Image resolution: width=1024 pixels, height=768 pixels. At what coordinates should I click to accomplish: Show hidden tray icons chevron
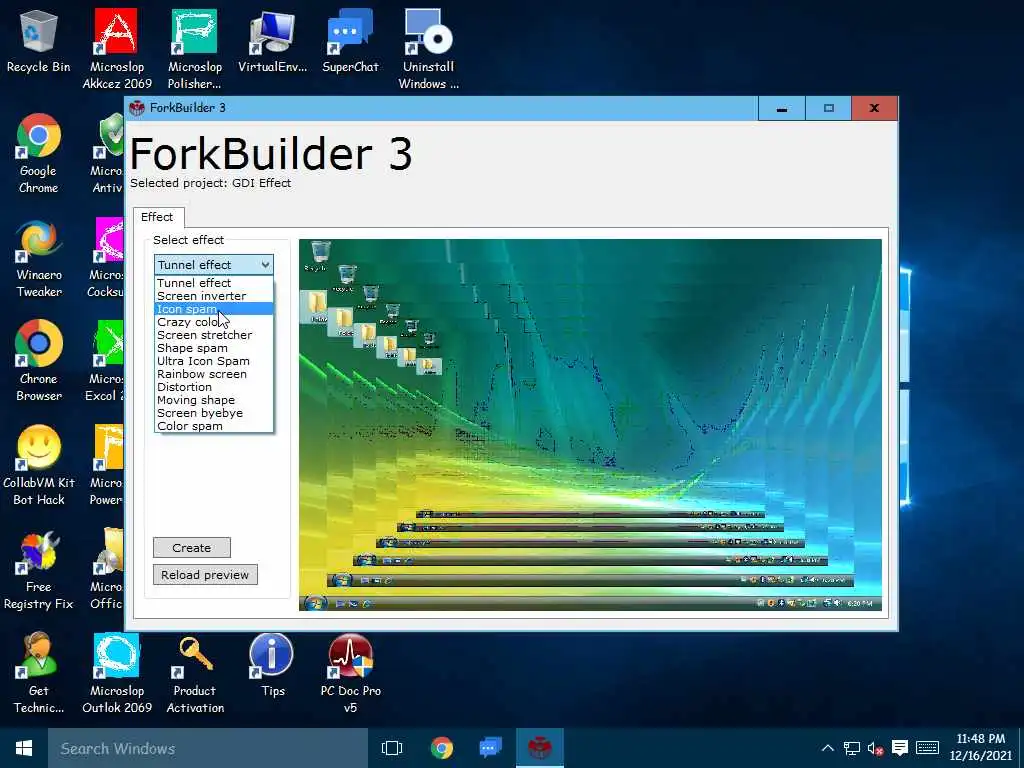tap(827, 748)
